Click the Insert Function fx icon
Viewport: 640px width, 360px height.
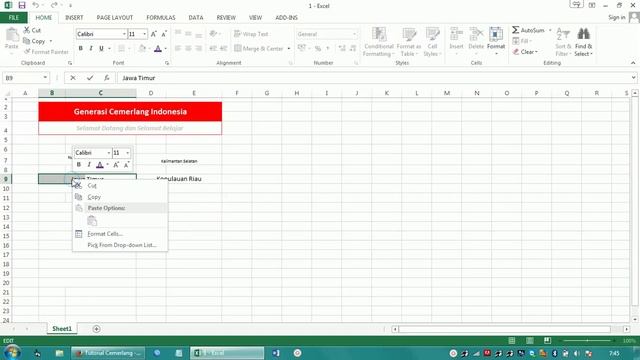pos(106,78)
